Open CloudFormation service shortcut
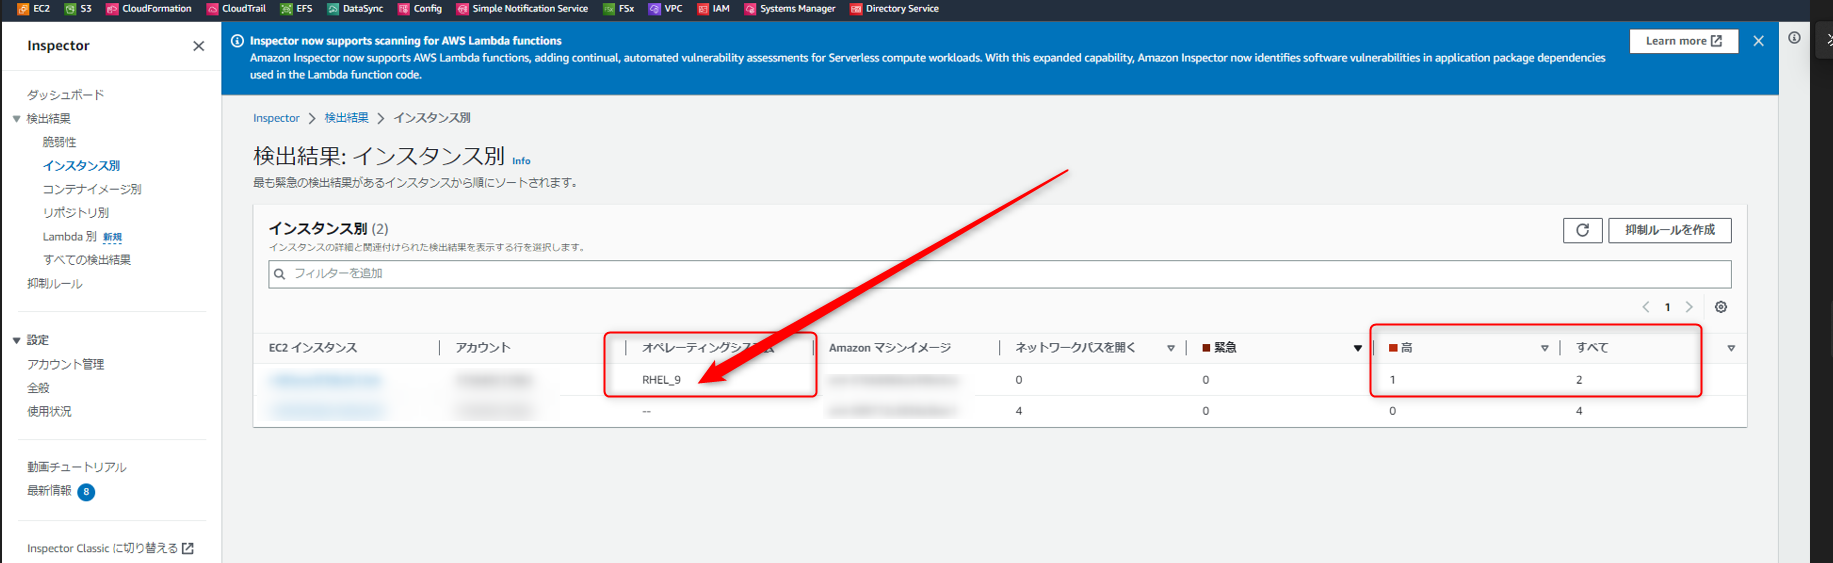This screenshot has width=1833, height=563. [x=148, y=9]
